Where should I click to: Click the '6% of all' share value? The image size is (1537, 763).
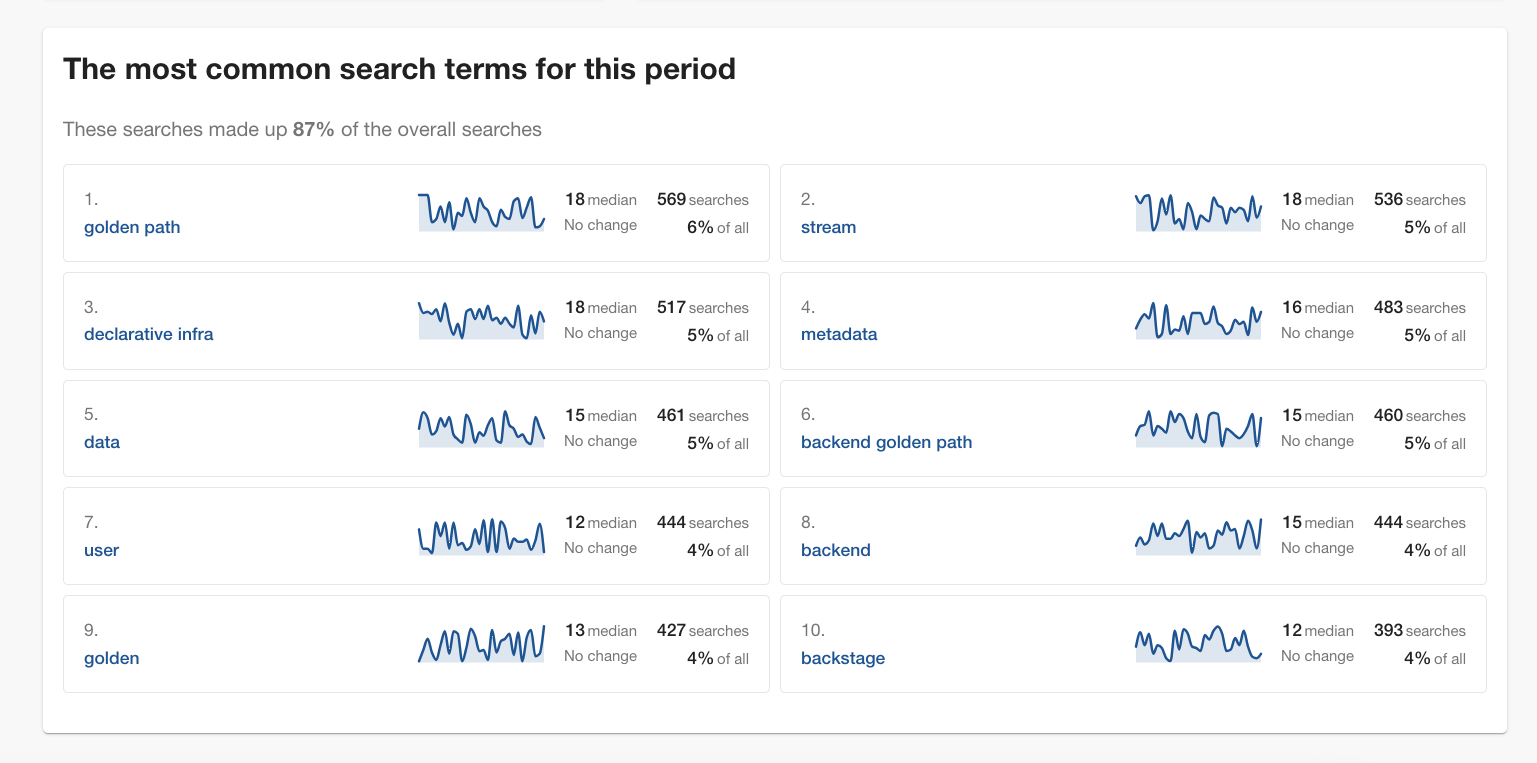717,227
